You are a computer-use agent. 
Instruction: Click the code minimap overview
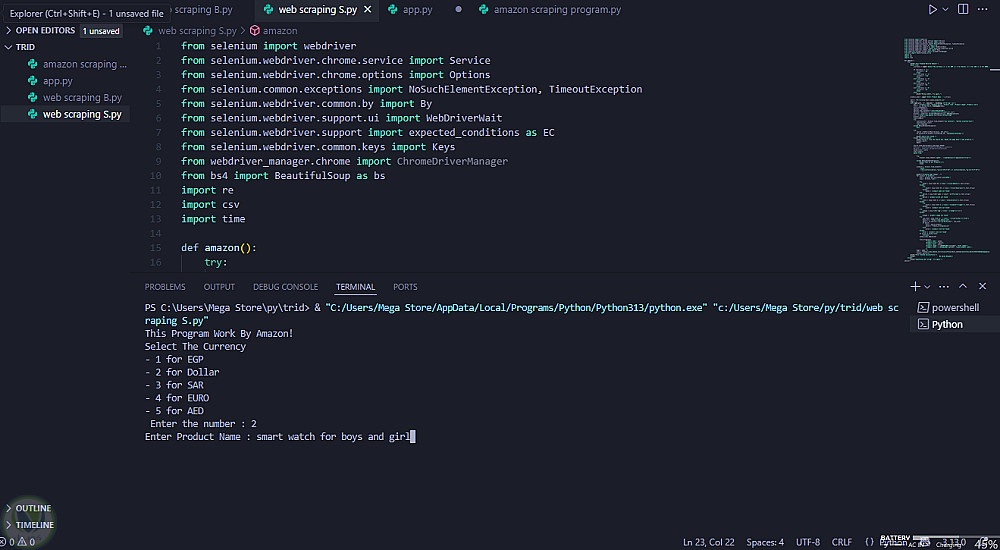tap(947, 150)
